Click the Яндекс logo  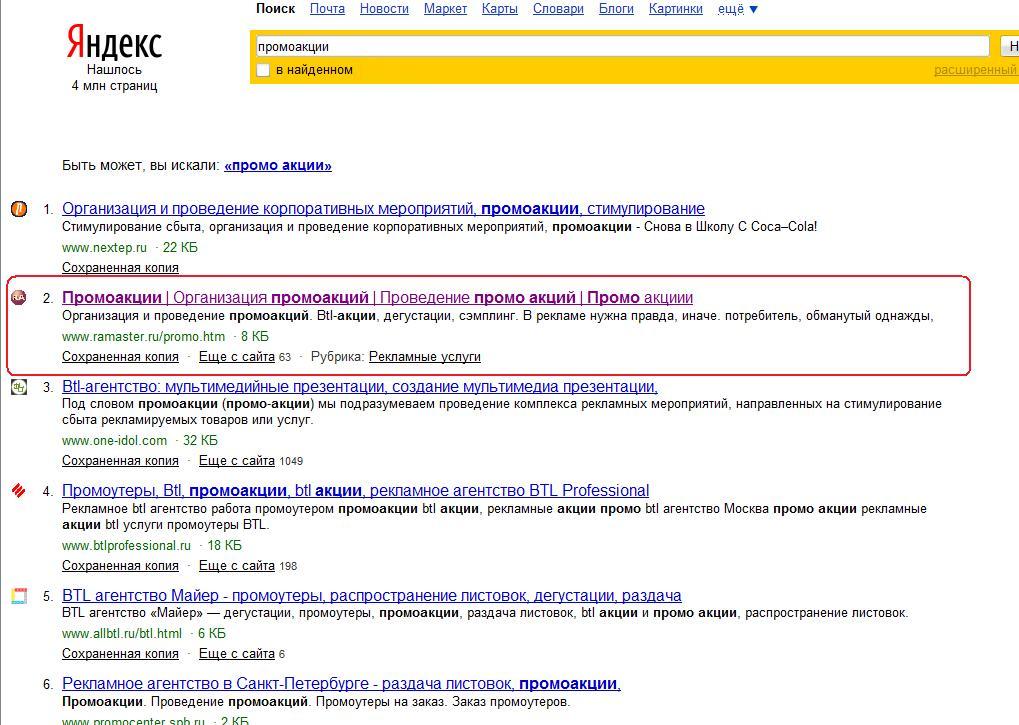(x=114, y=44)
